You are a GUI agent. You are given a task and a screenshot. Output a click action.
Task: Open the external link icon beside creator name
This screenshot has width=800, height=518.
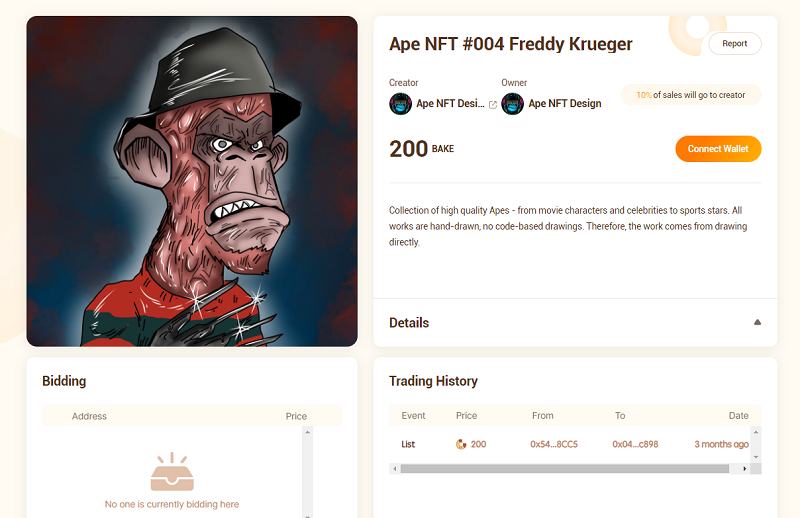pos(493,104)
